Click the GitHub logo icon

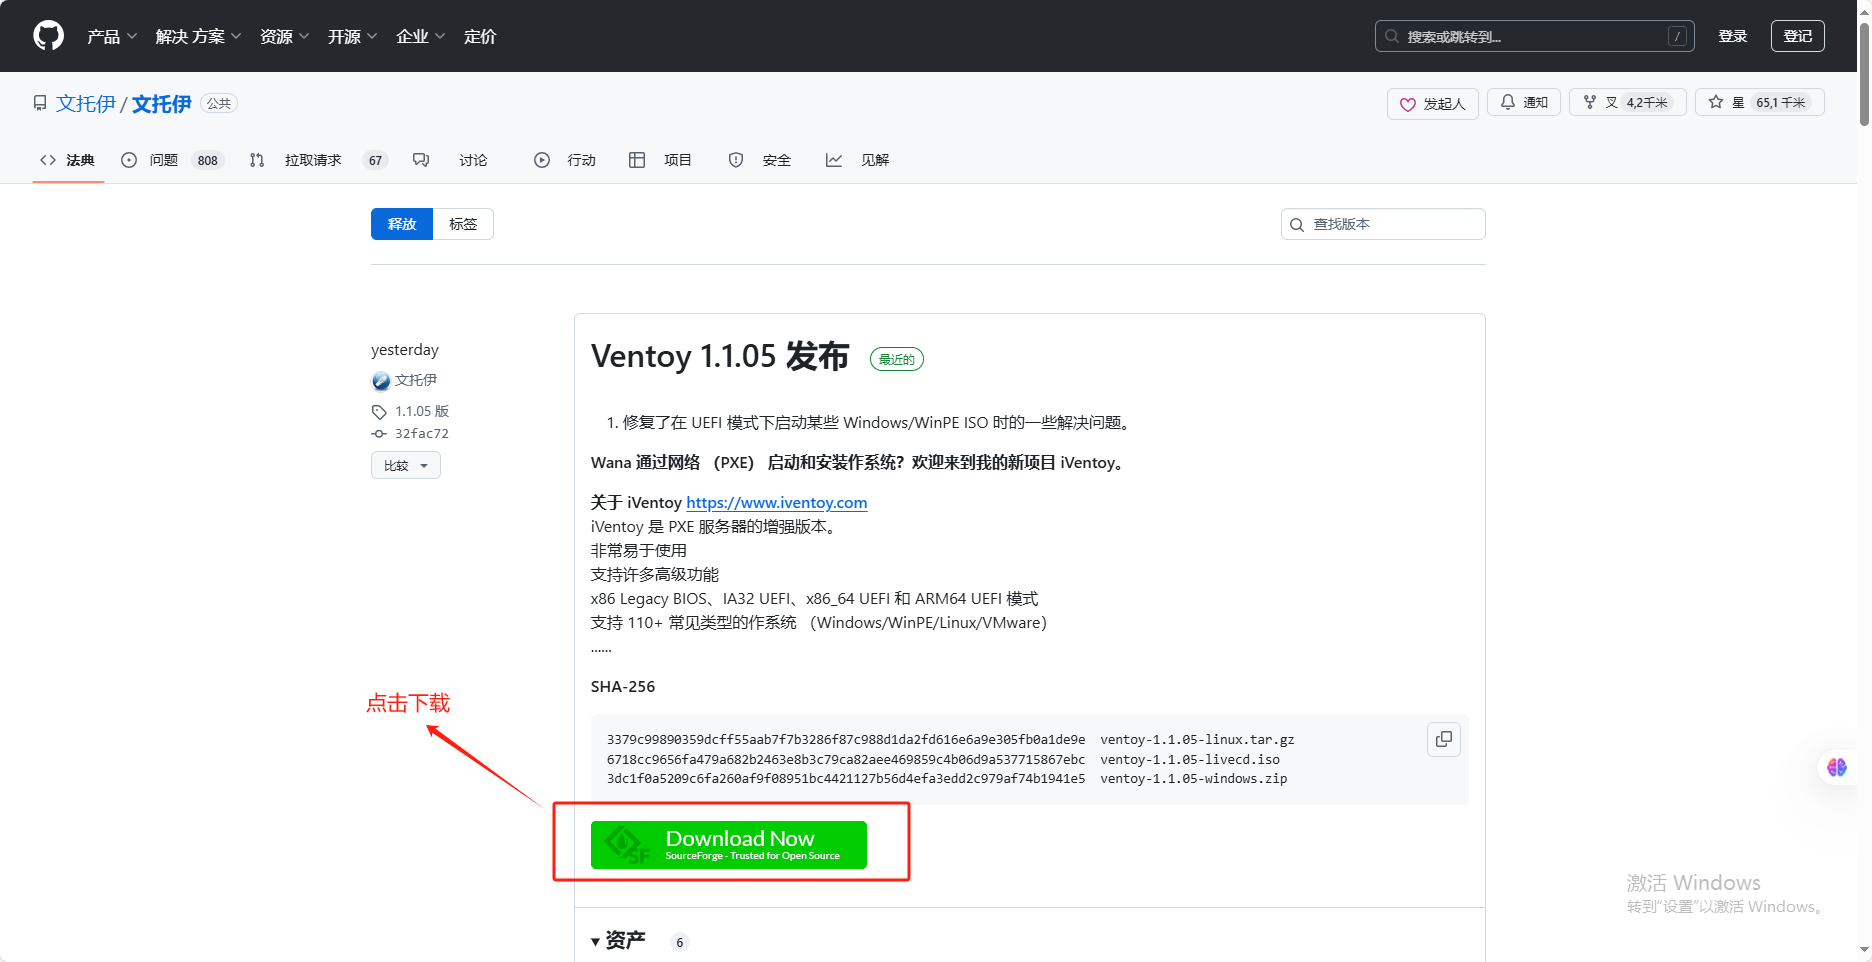pos(48,36)
